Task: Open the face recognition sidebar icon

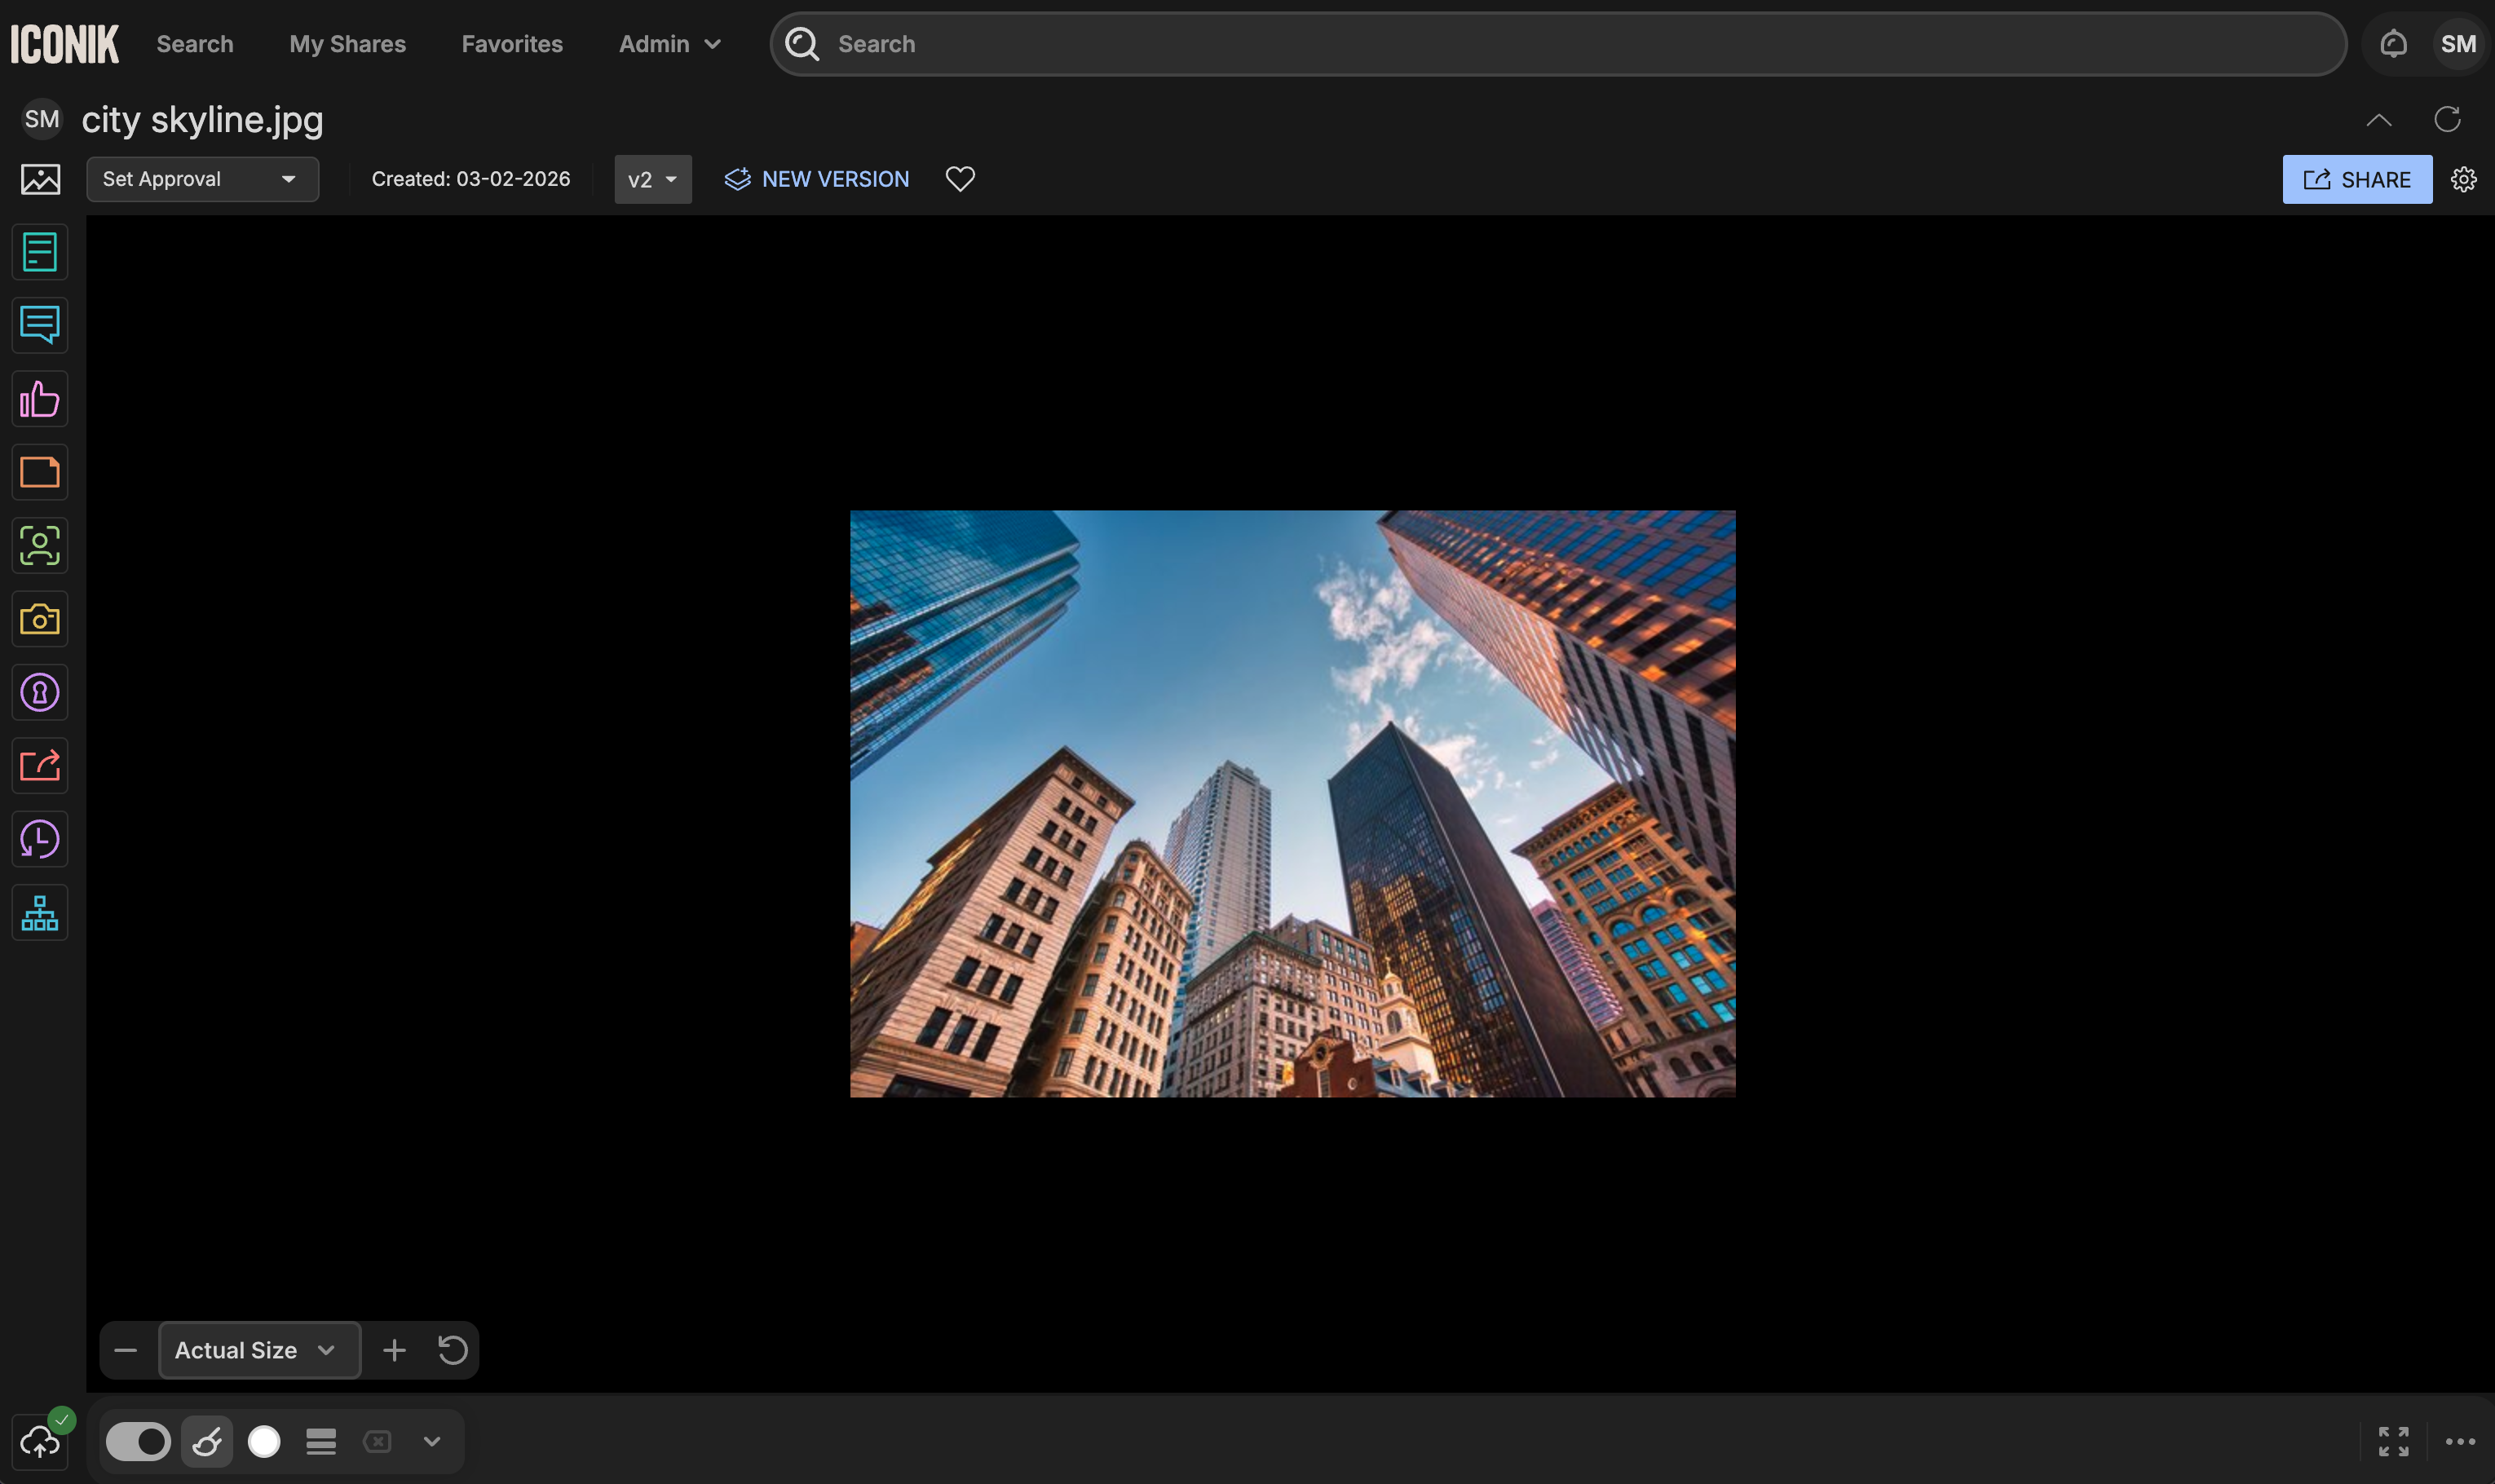Action: coord(40,546)
